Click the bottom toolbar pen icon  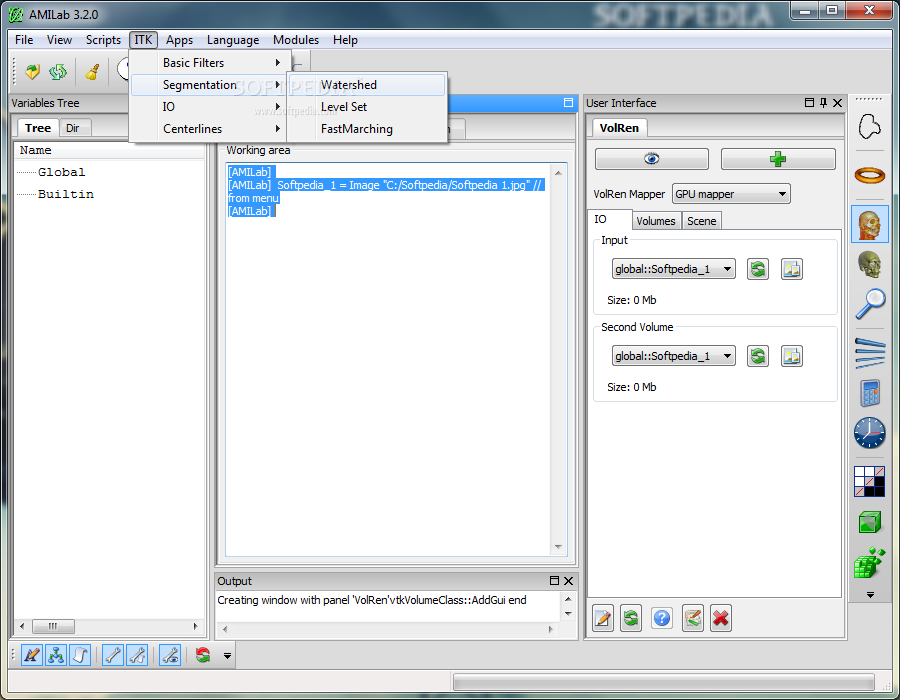click(32, 655)
